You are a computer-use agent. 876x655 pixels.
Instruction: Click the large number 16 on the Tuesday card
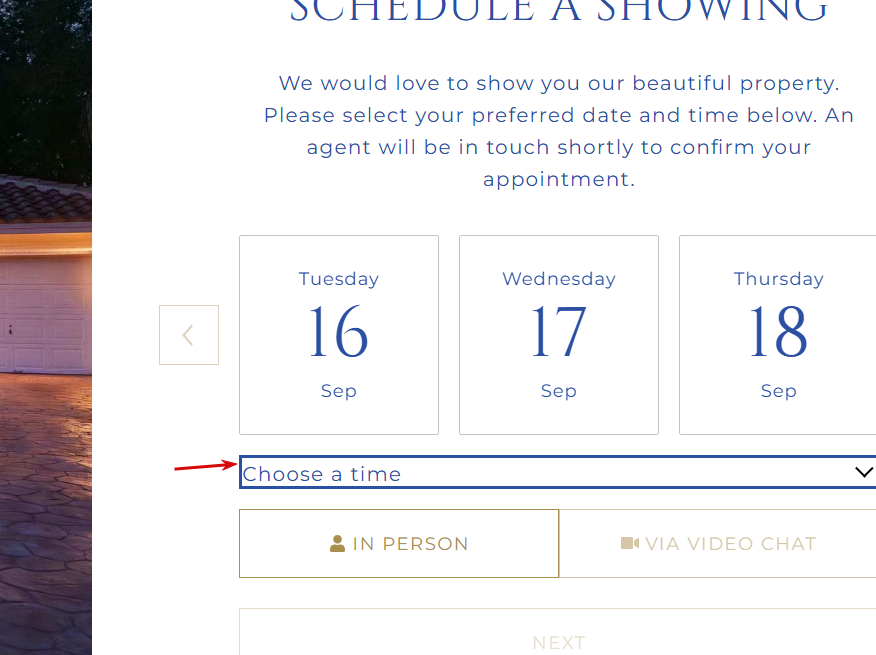click(339, 332)
